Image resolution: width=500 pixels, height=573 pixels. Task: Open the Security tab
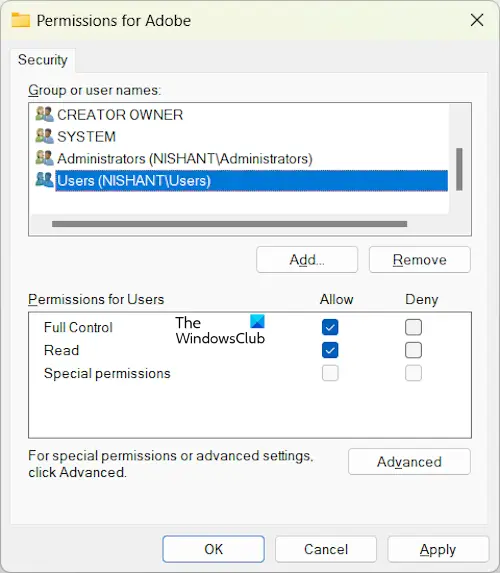[43, 60]
